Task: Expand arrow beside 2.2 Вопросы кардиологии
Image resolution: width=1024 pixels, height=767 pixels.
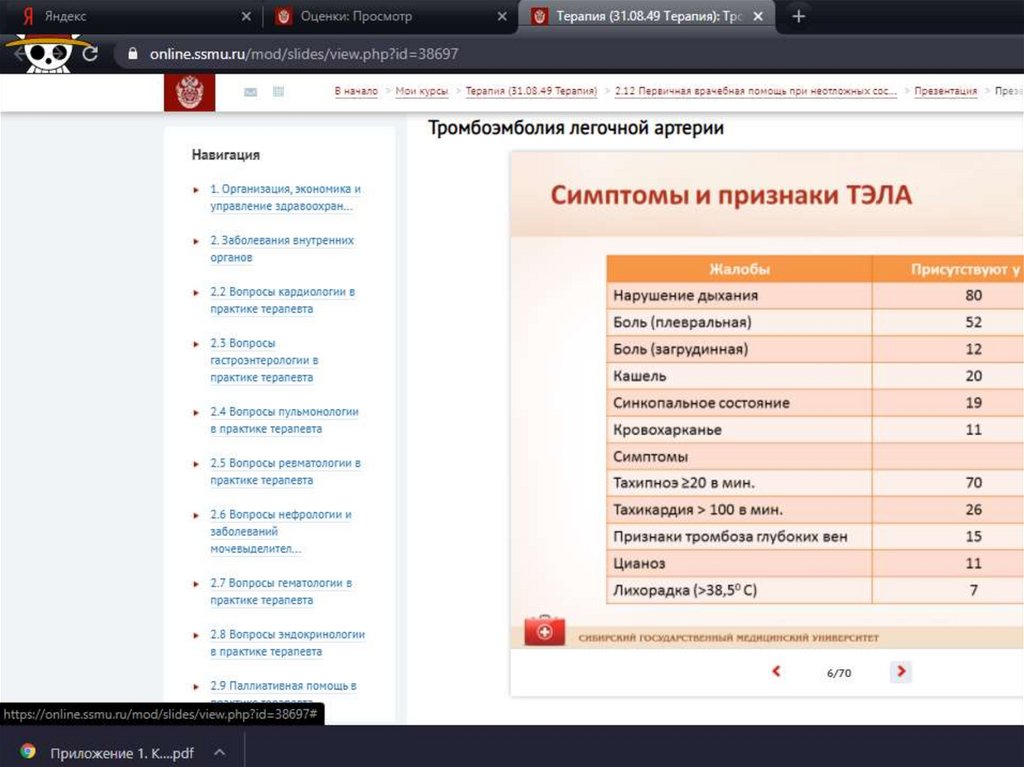Action: coord(195,293)
